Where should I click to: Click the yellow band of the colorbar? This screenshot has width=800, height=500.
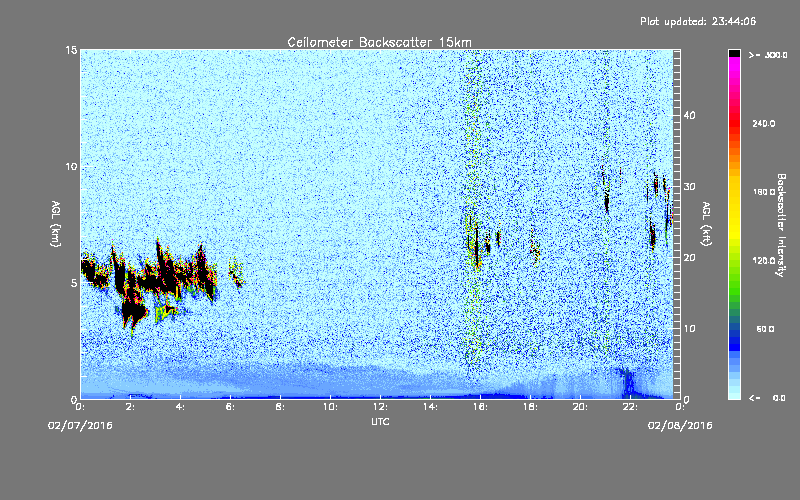(734, 209)
